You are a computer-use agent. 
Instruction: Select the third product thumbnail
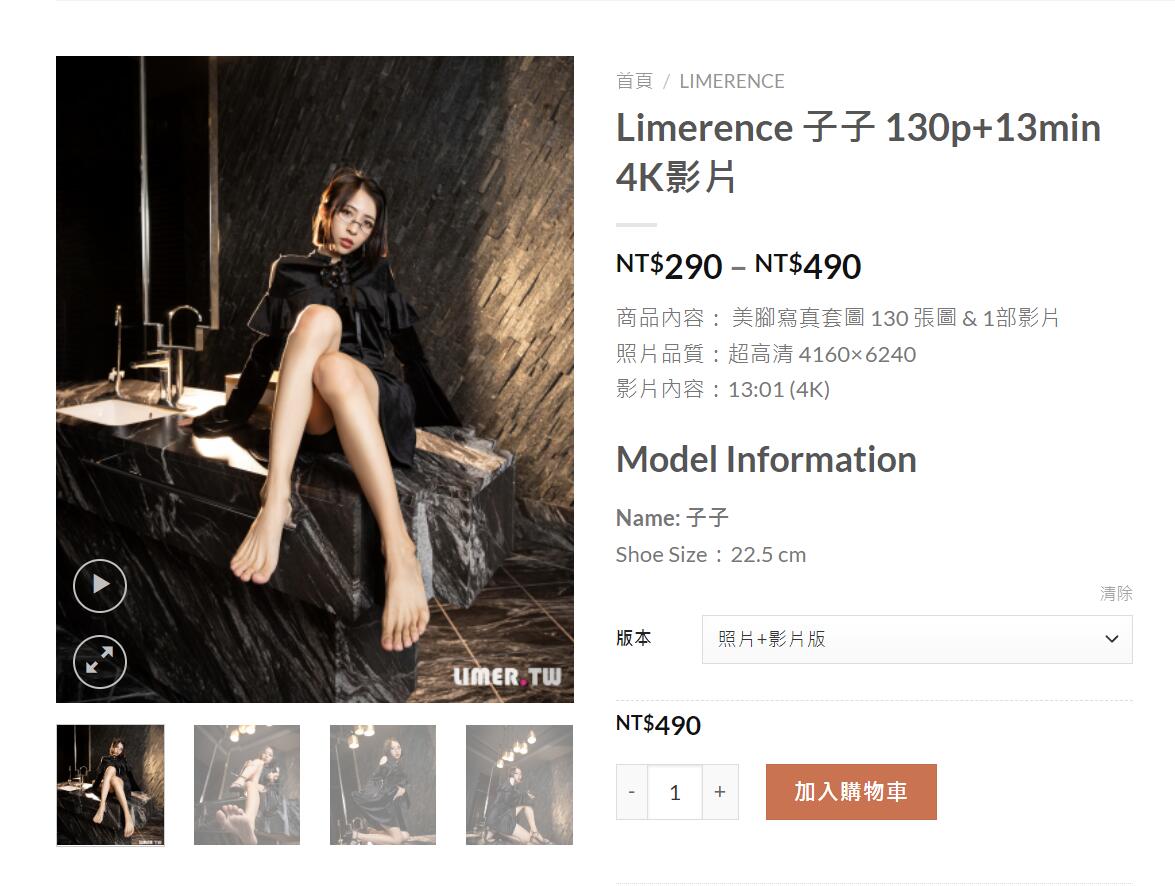click(x=383, y=785)
